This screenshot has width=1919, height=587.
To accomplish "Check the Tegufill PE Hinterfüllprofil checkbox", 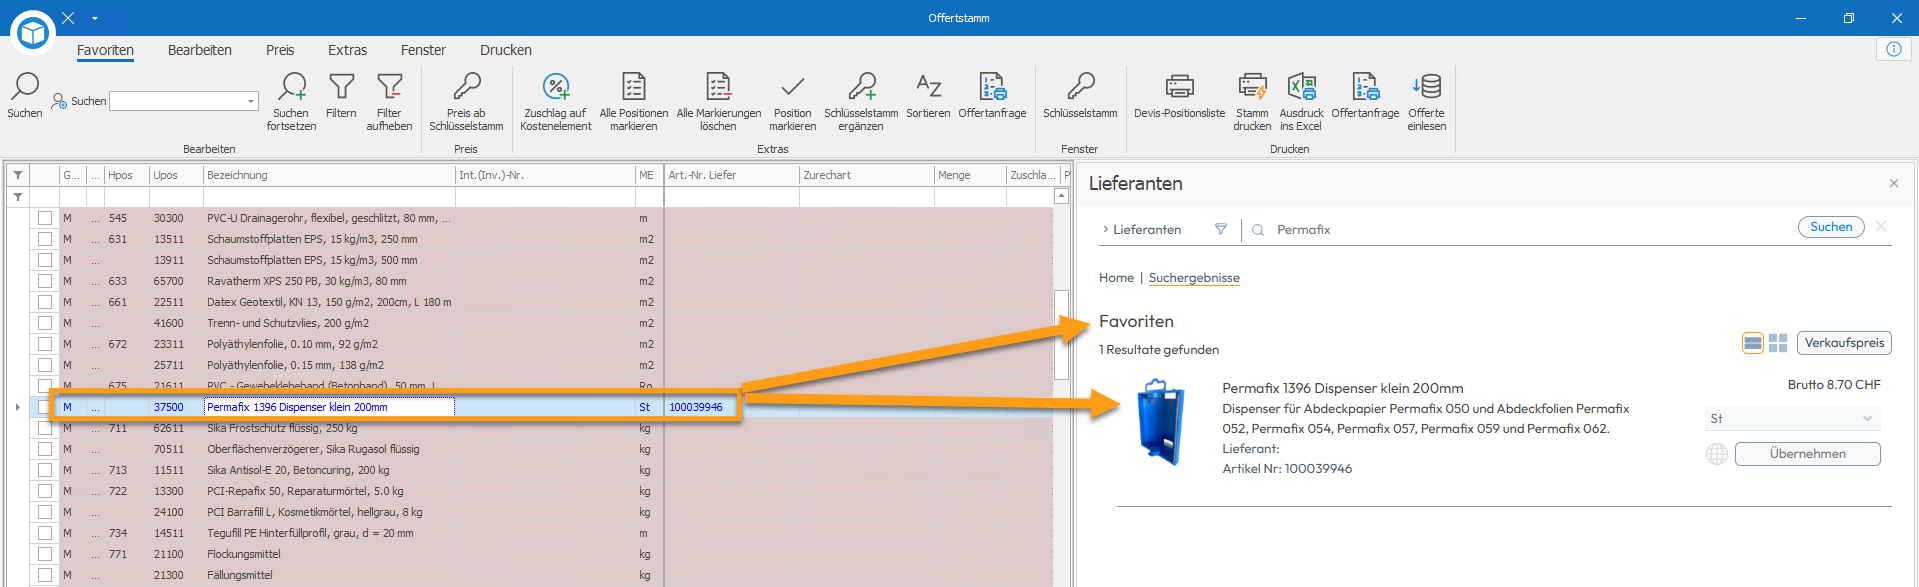I will (x=45, y=533).
